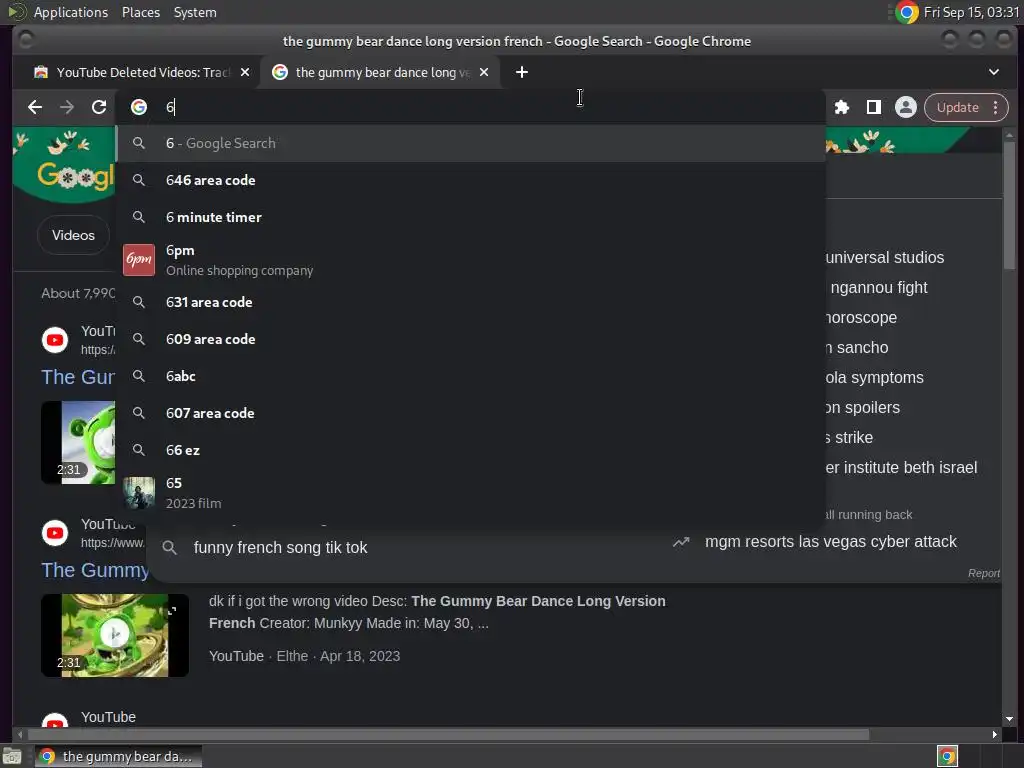
Task: Click Chrome icon in bottom-right panel
Action: click(947, 756)
